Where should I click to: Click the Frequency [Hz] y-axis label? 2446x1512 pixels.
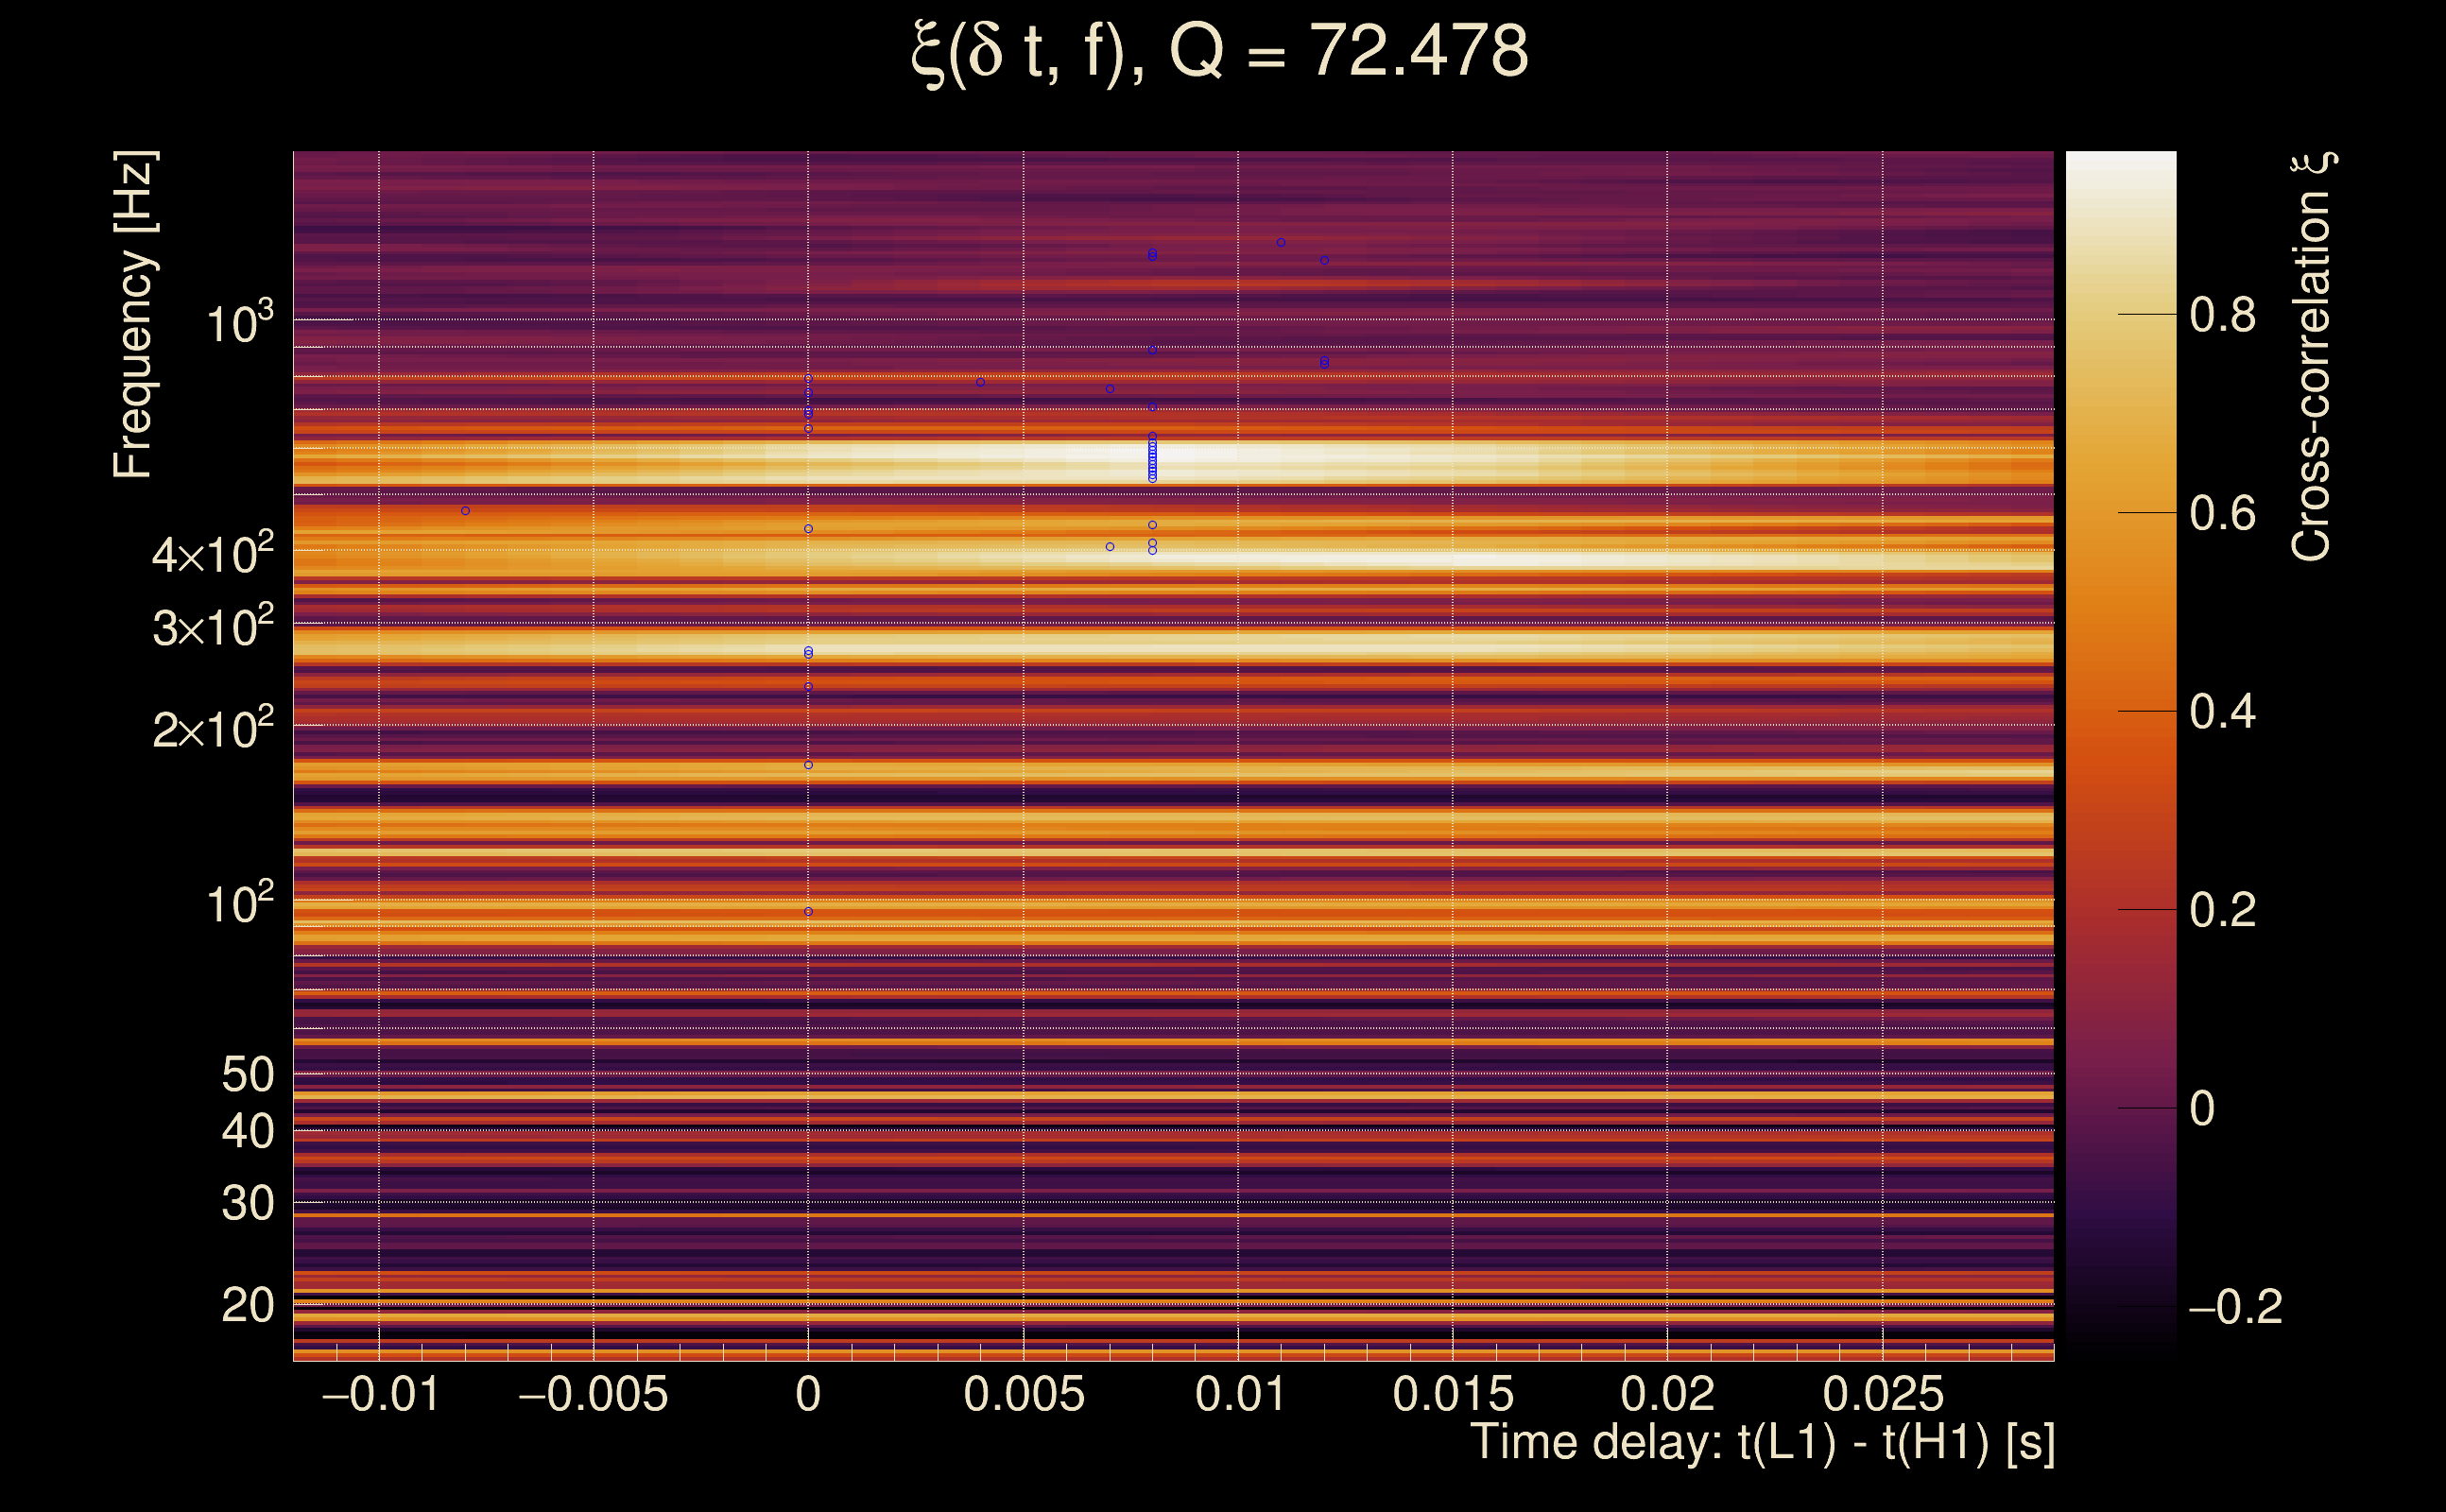click(x=133, y=315)
